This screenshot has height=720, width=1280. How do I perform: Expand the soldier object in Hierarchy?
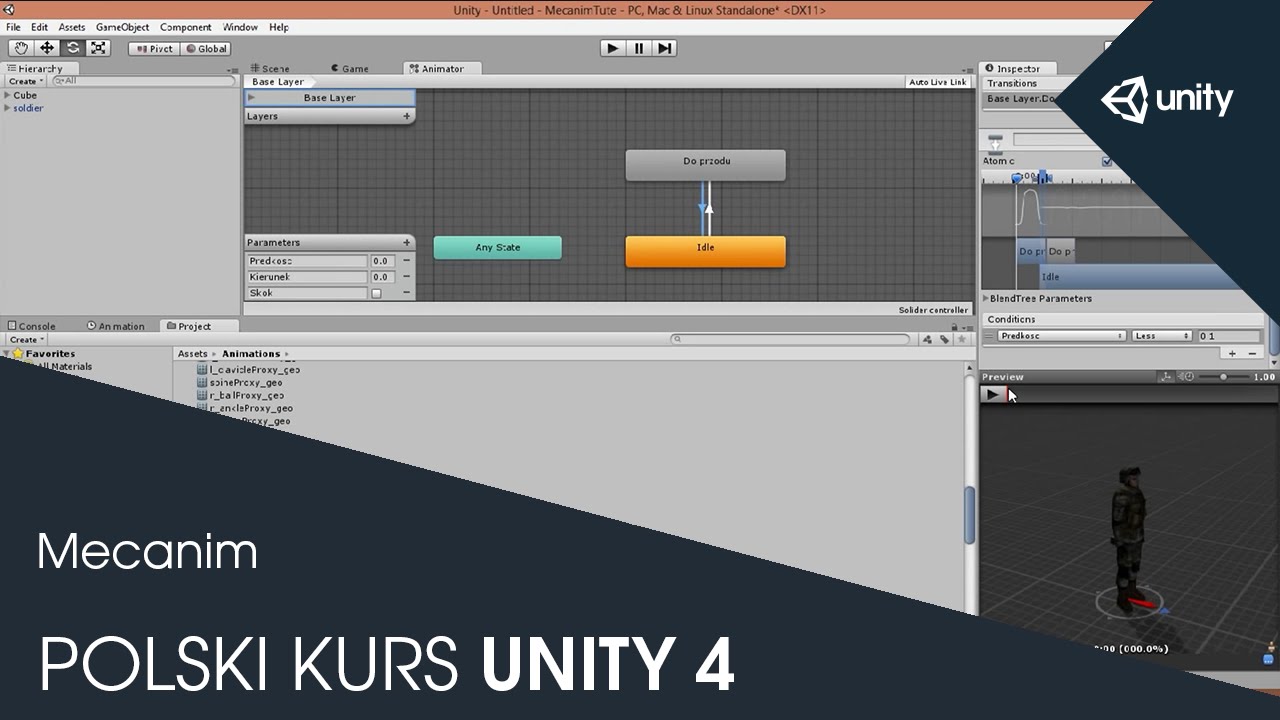[7, 108]
